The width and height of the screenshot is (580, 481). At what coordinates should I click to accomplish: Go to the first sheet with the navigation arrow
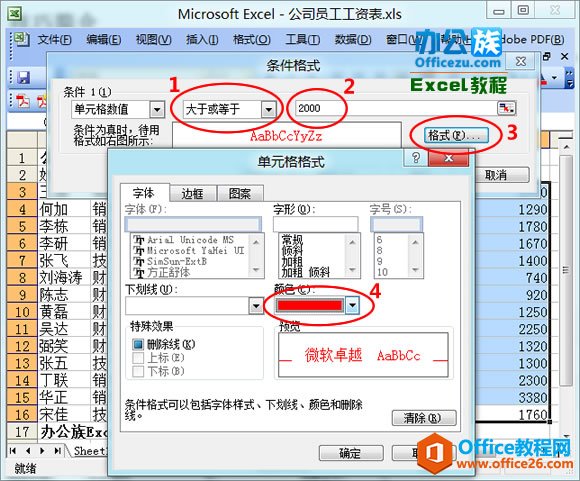point(13,451)
